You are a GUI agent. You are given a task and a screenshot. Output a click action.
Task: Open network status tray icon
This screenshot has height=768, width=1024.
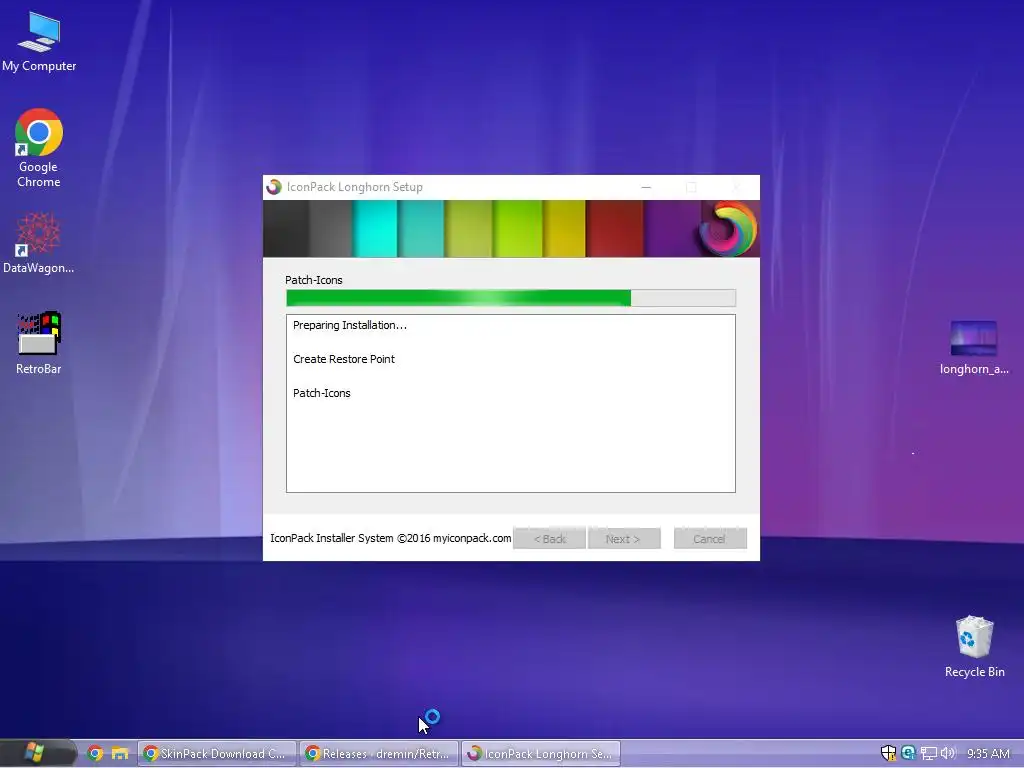click(928, 754)
